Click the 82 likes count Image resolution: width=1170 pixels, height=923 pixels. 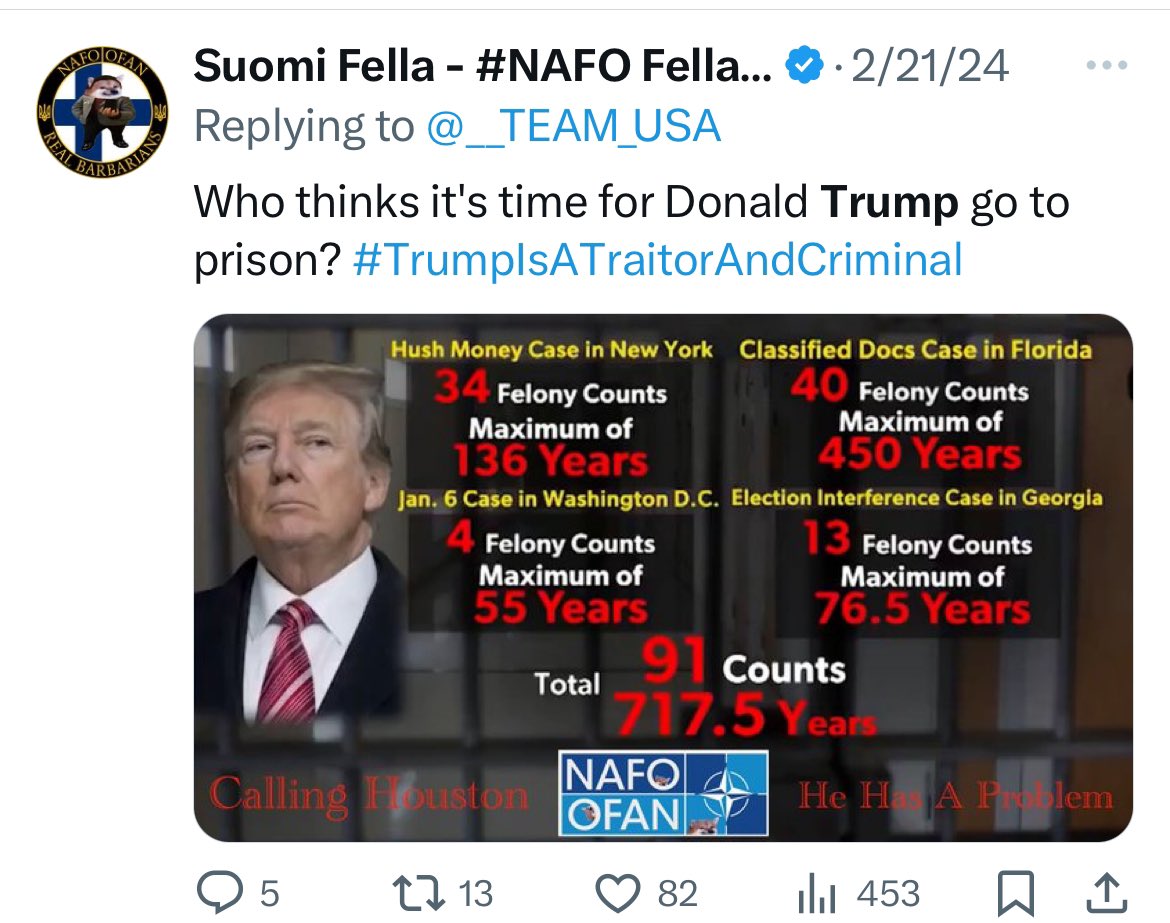click(677, 892)
